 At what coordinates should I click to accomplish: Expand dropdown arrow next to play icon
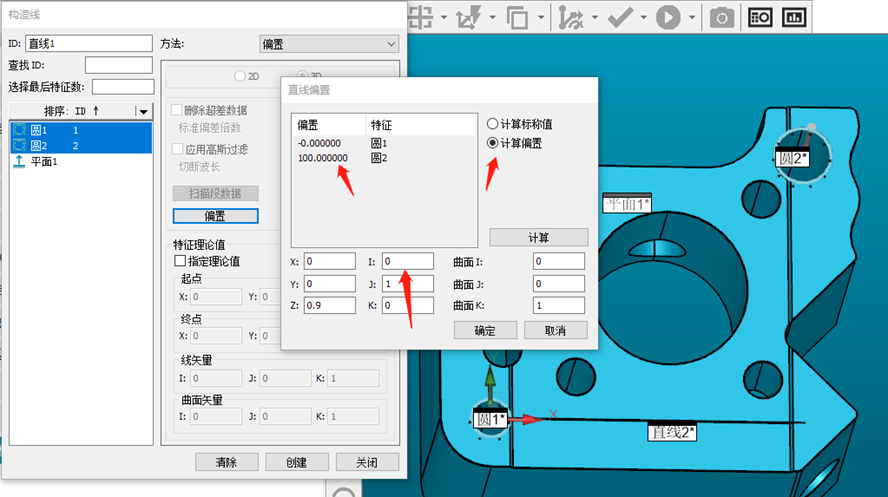point(690,17)
